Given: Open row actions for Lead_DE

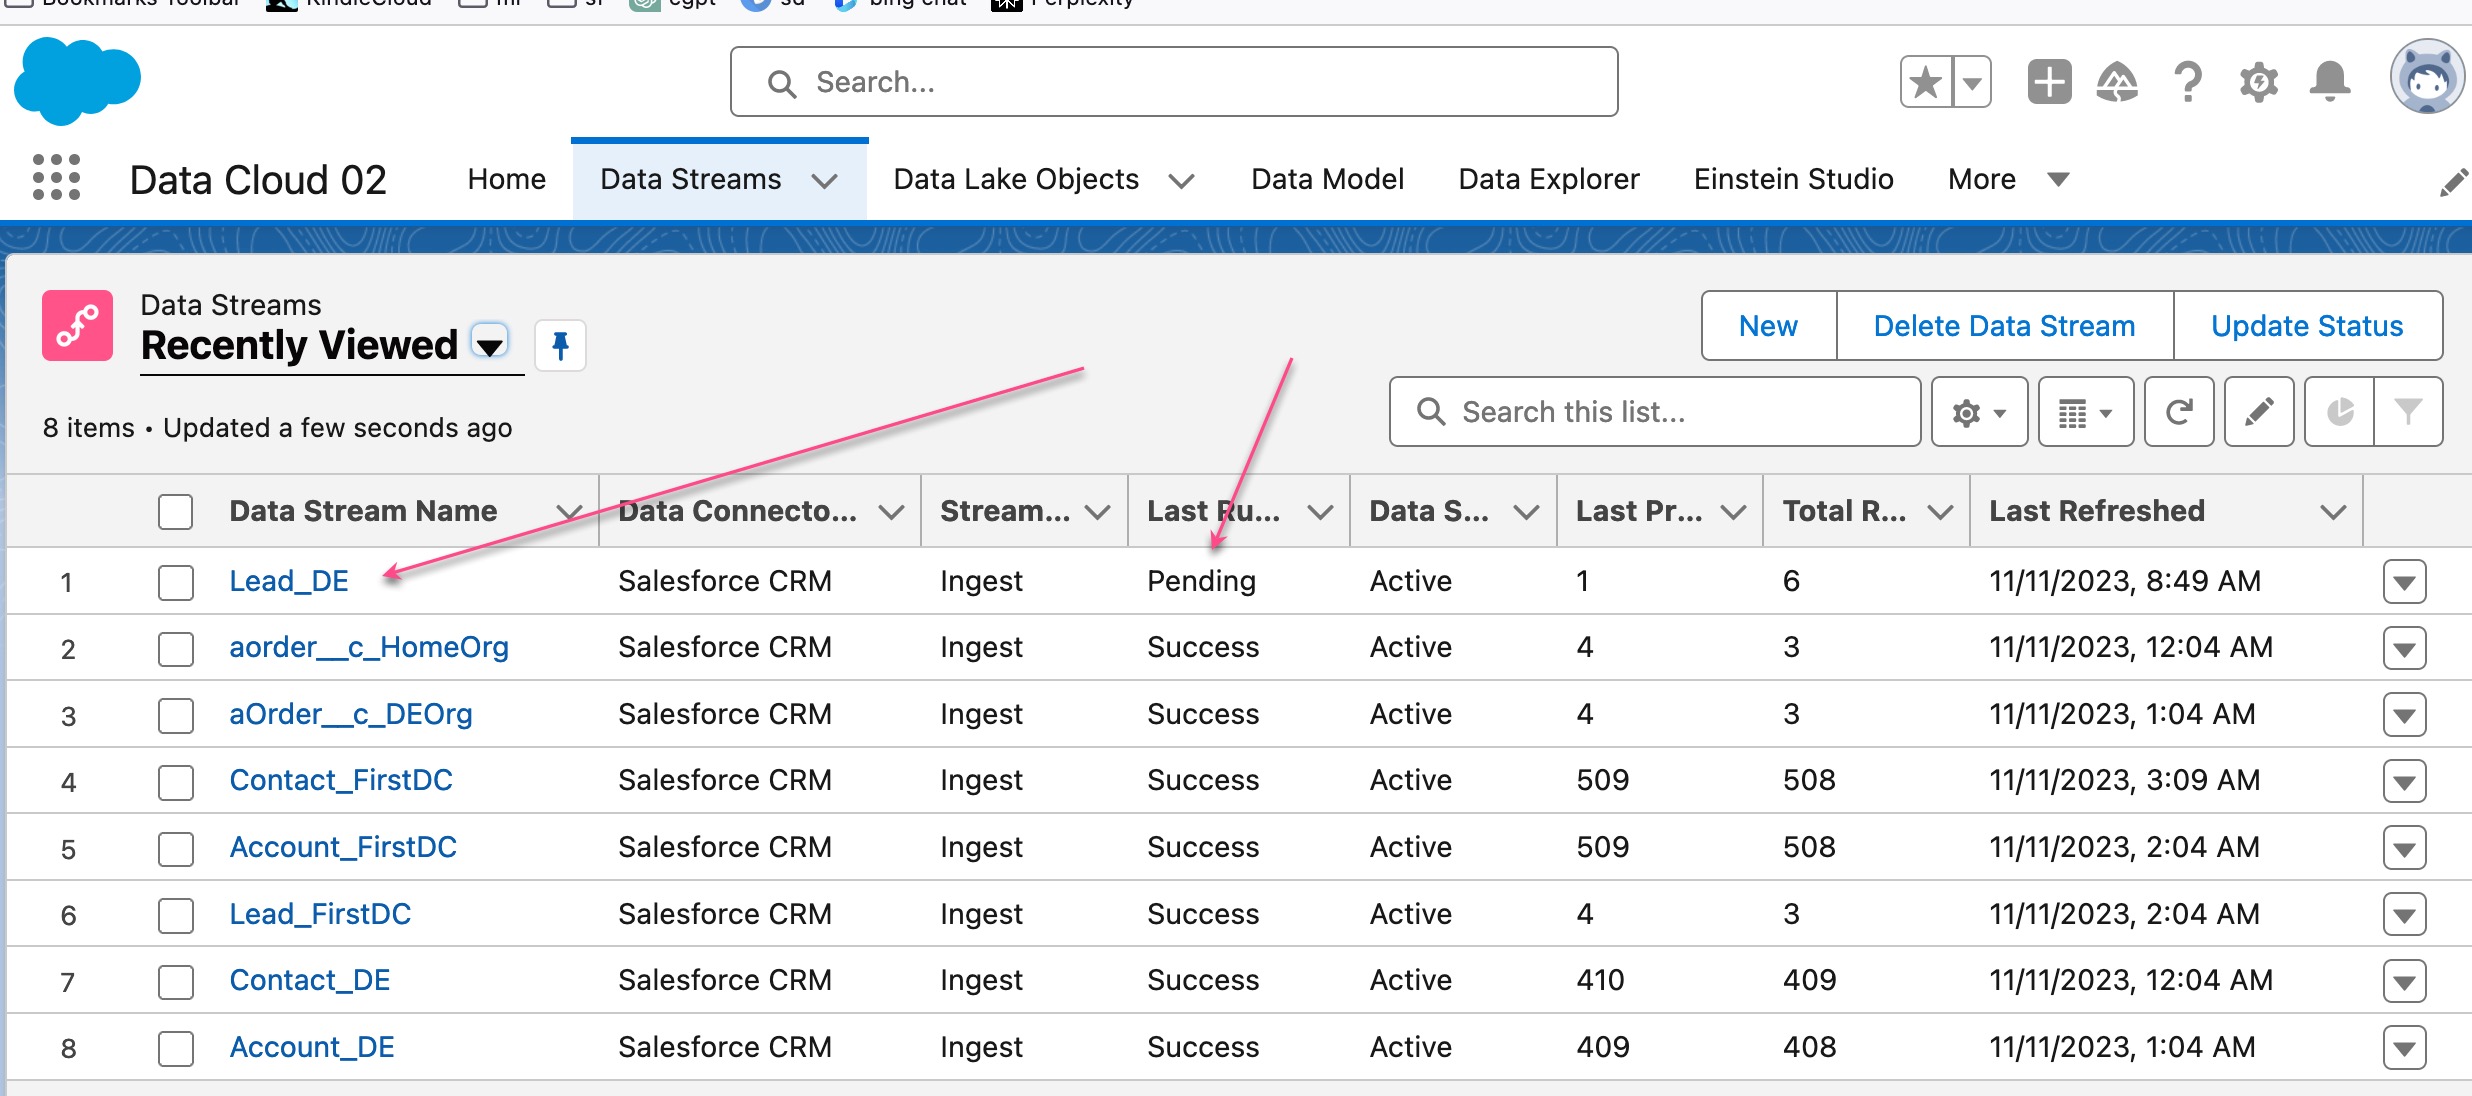Looking at the screenshot, I should pyautogui.click(x=2404, y=582).
